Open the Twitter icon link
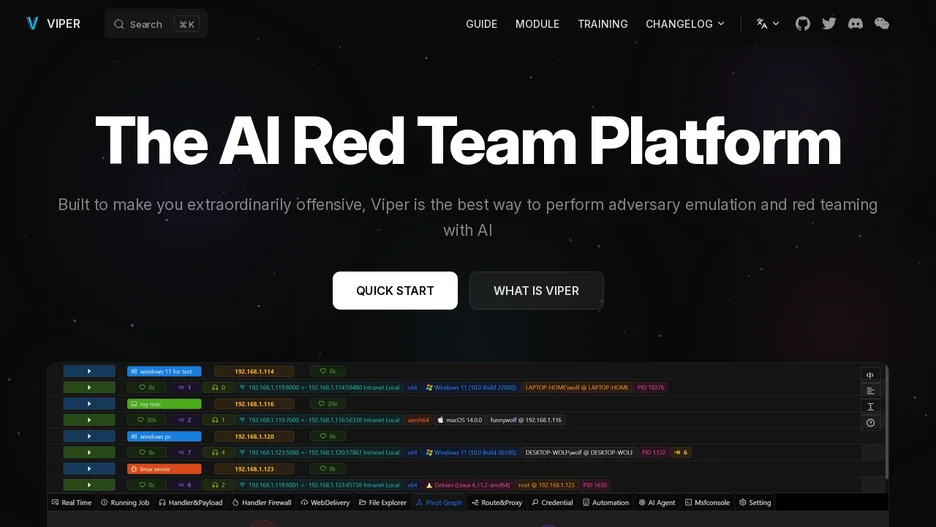Screen dimensions: 936x527 coord(829,24)
